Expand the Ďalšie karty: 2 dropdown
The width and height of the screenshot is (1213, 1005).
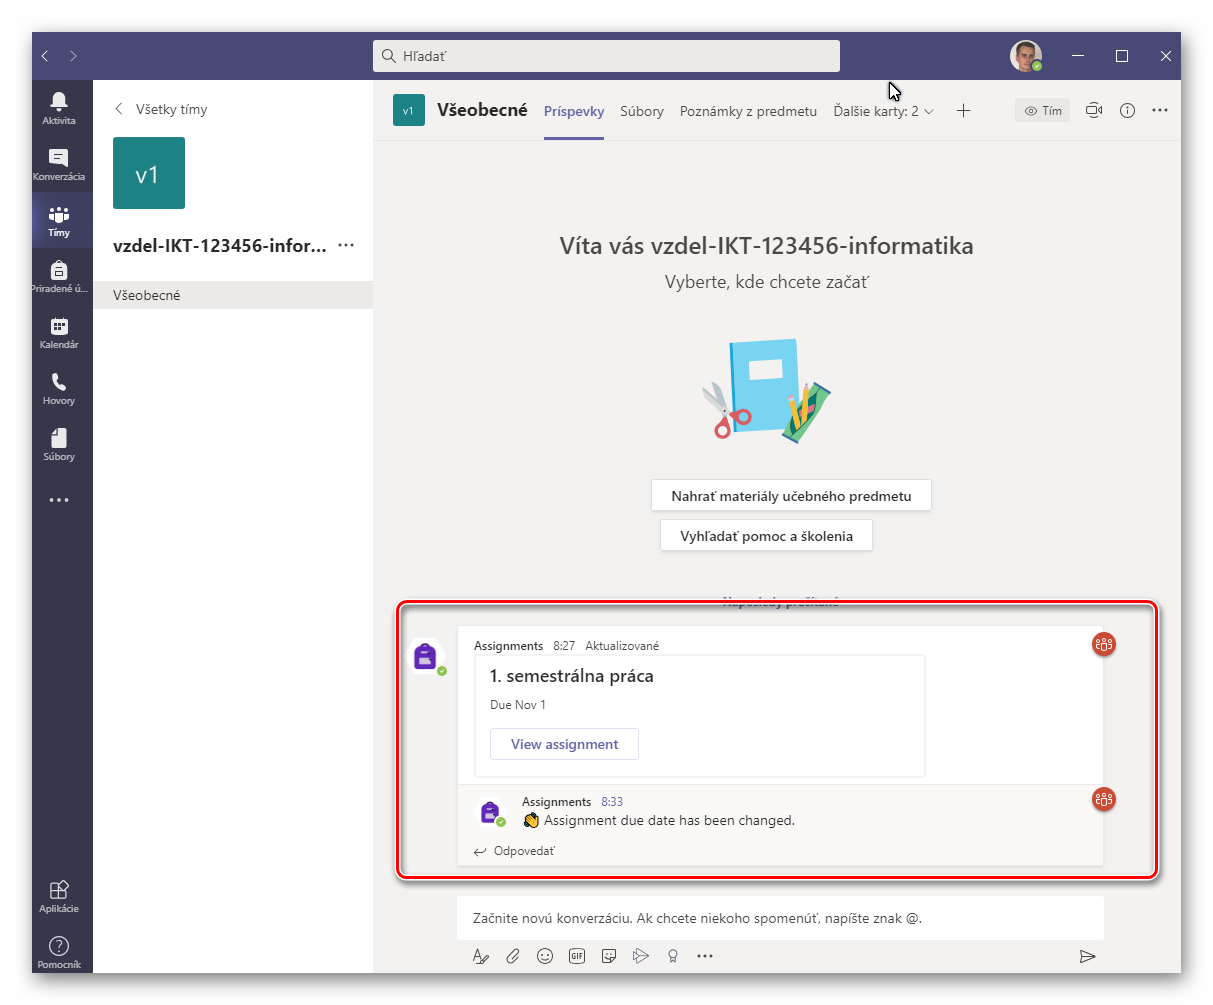(x=883, y=111)
